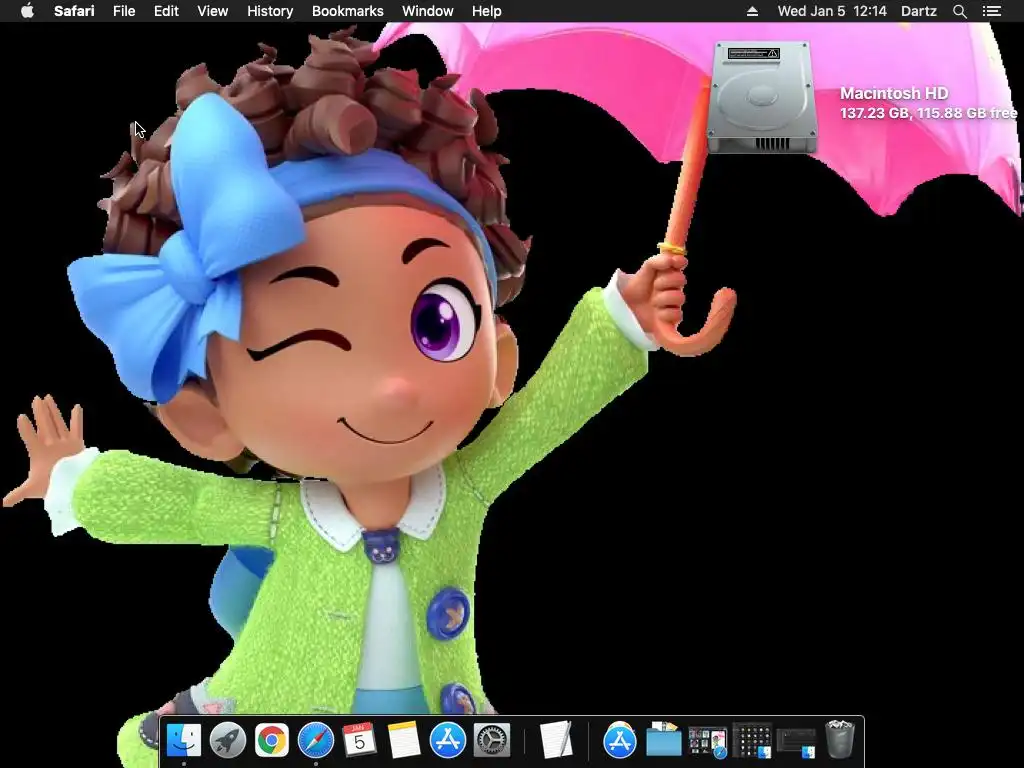This screenshot has height=768, width=1024.
Task: Open Notification Center list icon
Action: 992,11
